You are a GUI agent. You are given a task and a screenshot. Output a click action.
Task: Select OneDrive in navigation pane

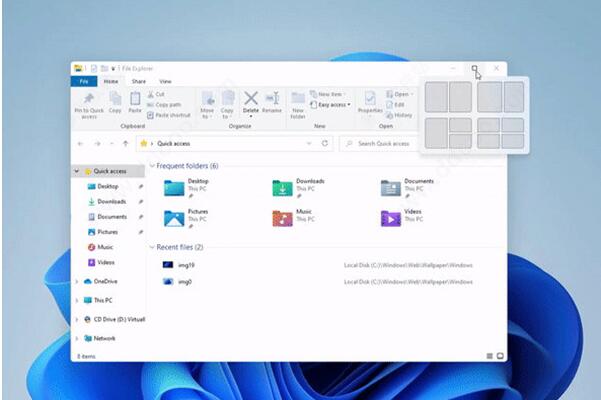pyautogui.click(x=105, y=282)
